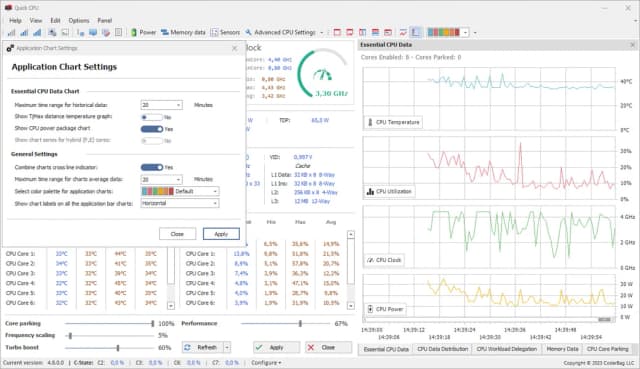
Task: Open the toolbar color palette dropdown arrow
Action: coord(465,33)
